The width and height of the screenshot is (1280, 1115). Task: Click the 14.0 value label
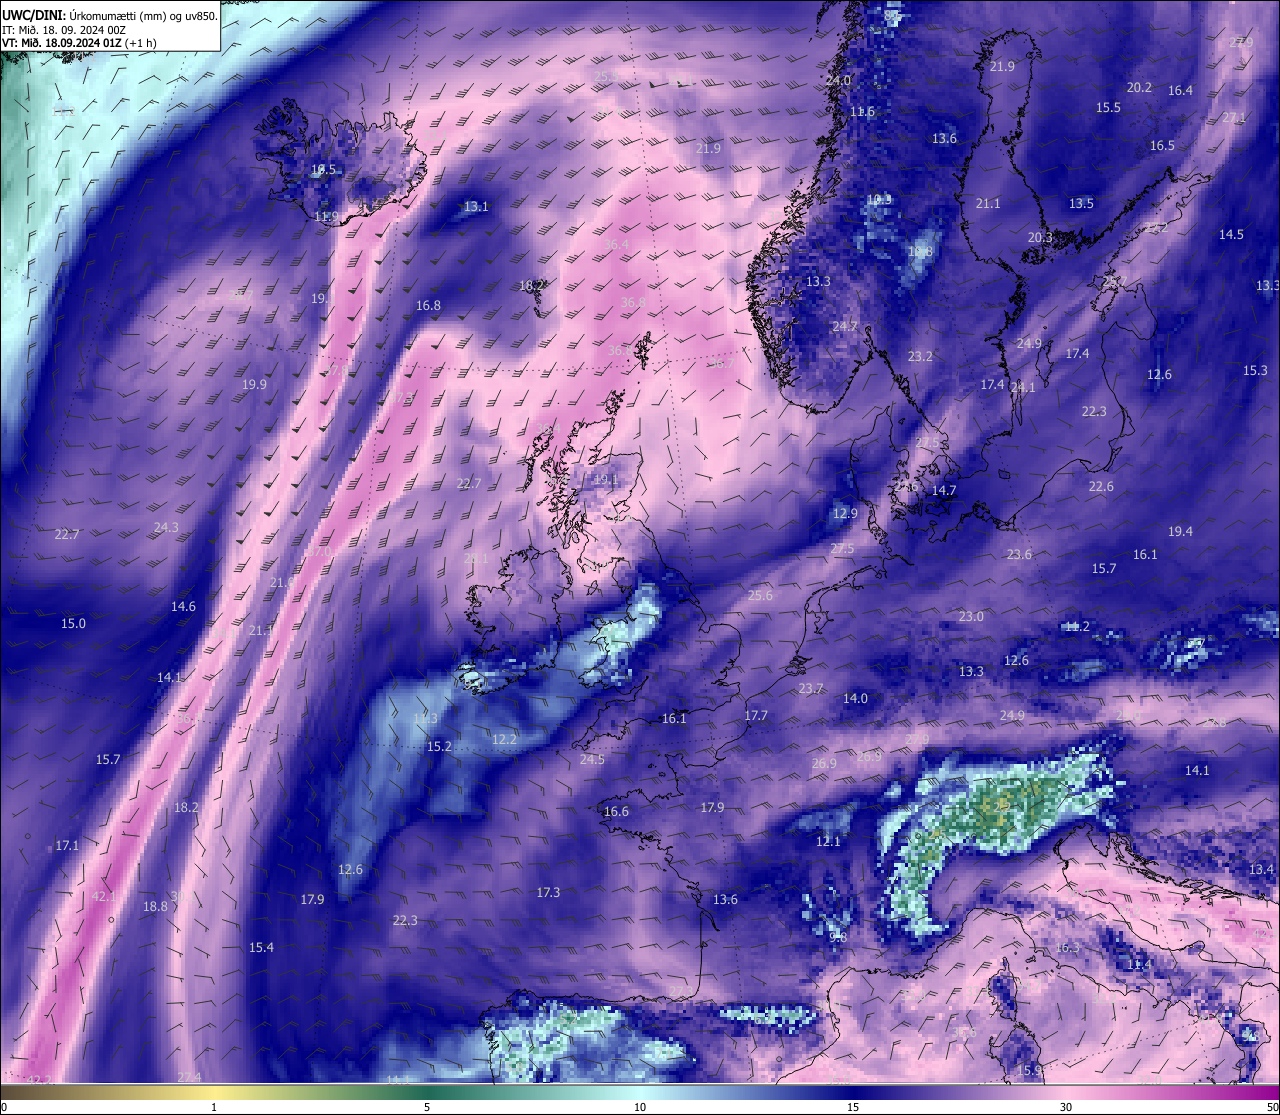tap(855, 699)
